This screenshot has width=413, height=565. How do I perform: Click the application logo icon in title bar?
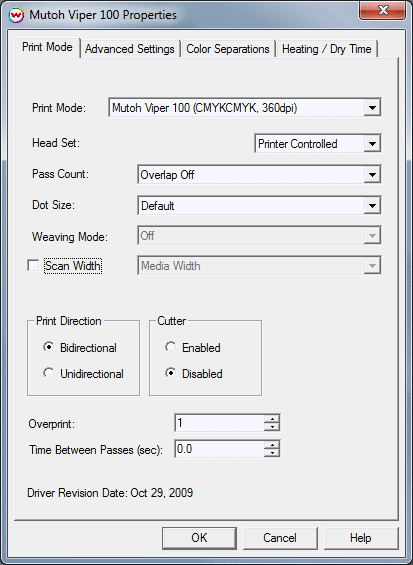pyautogui.click(x=16, y=15)
